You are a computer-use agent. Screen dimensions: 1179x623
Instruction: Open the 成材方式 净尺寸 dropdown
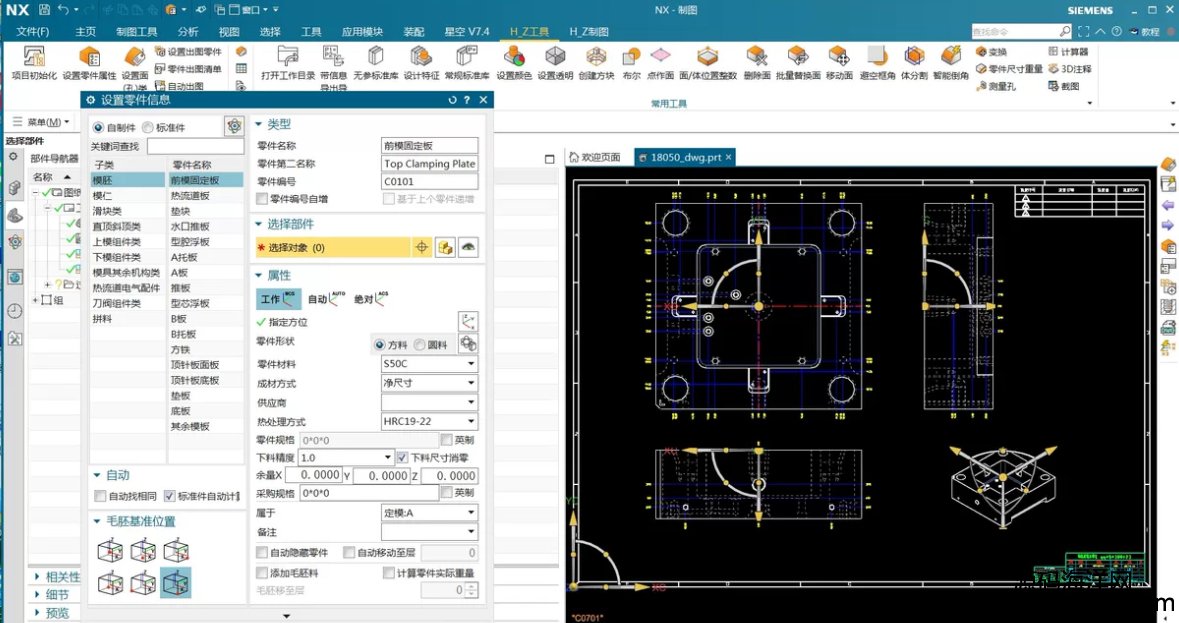tap(429, 383)
